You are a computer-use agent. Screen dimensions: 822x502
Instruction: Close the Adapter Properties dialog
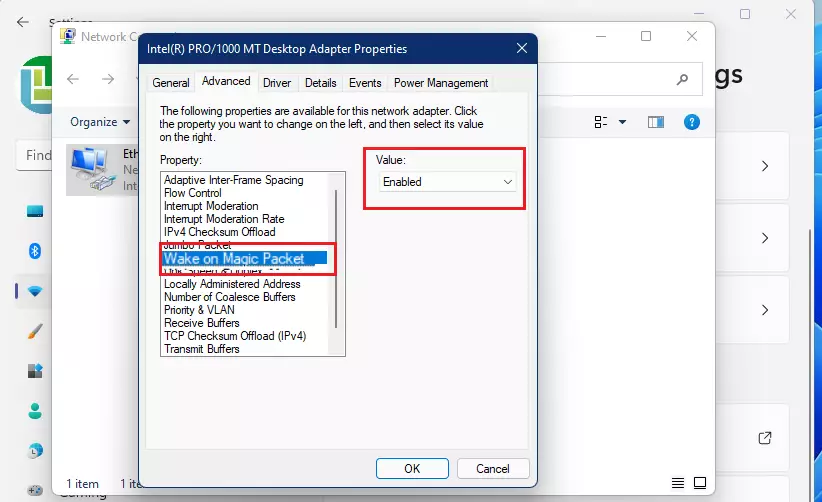[x=522, y=48]
